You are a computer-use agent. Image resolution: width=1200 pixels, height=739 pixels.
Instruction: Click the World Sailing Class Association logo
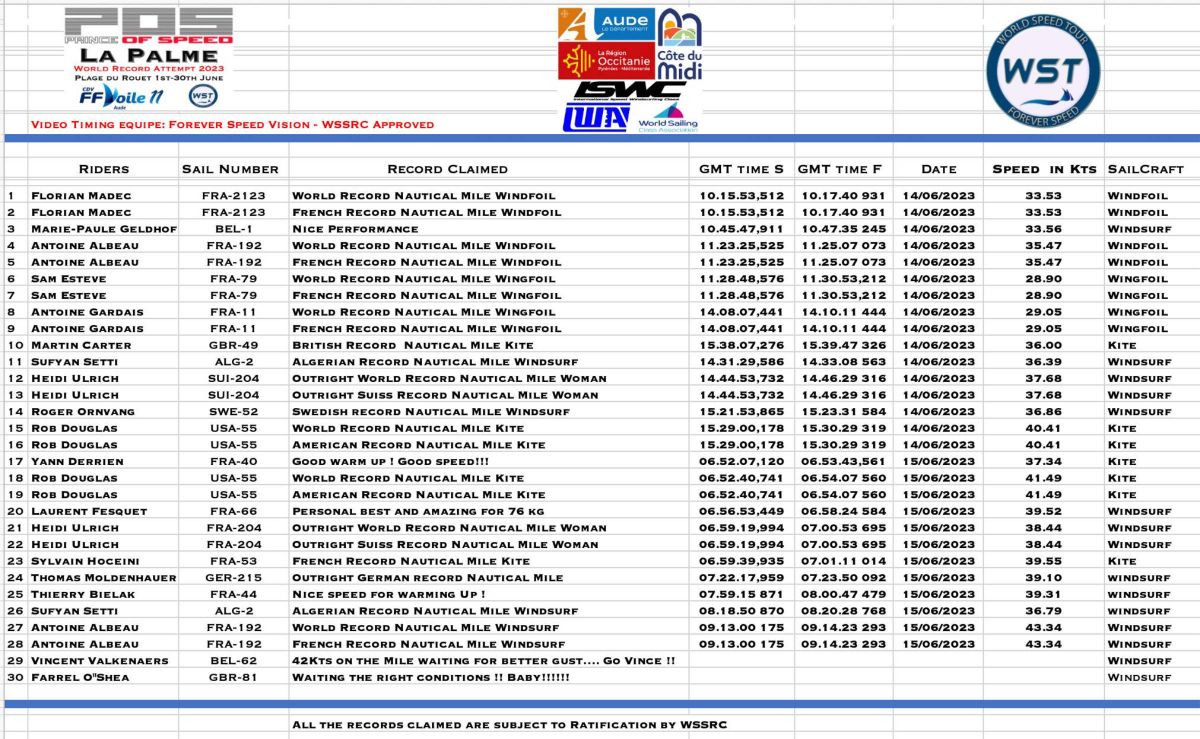click(668, 118)
